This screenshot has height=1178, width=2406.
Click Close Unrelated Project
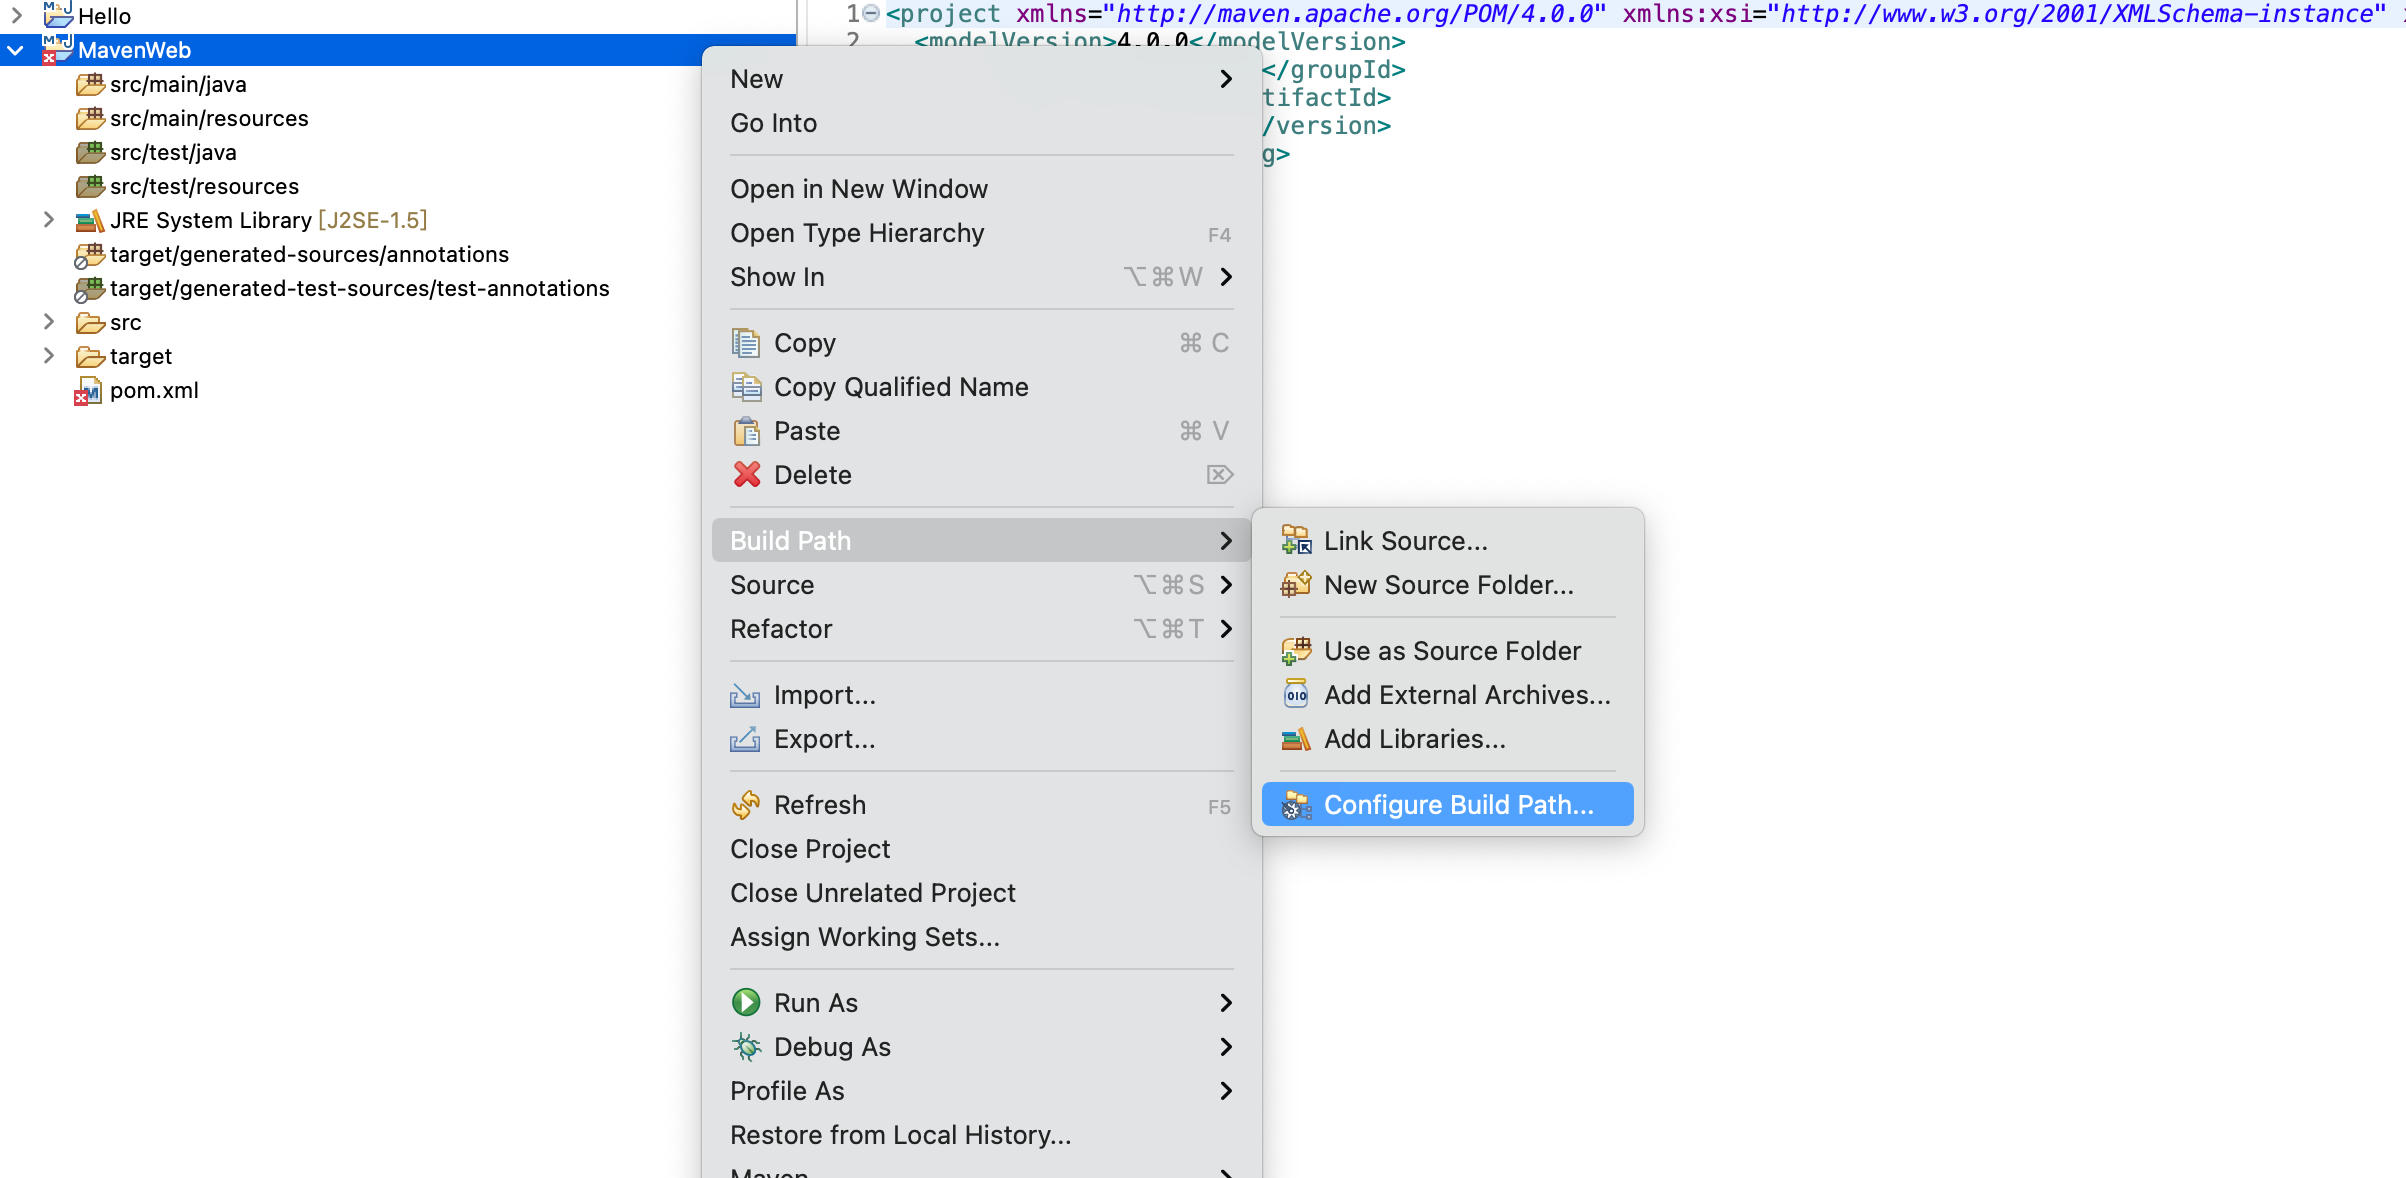[872, 893]
